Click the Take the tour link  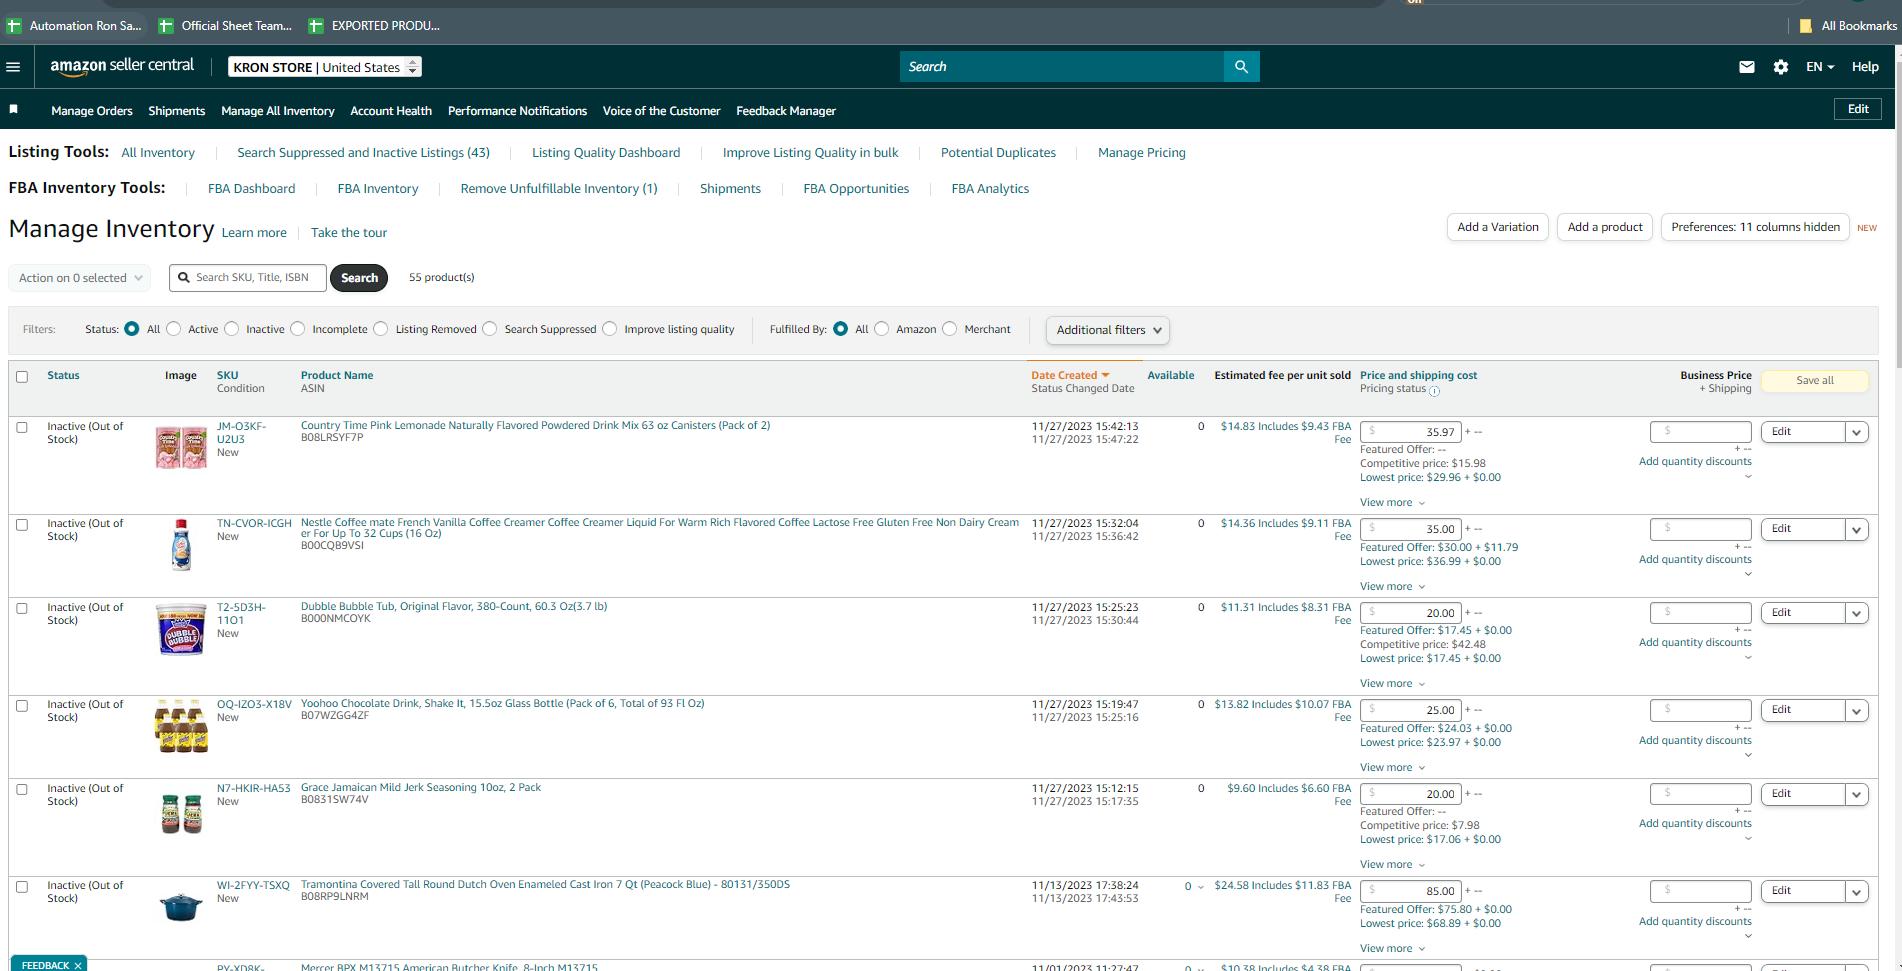pos(349,233)
